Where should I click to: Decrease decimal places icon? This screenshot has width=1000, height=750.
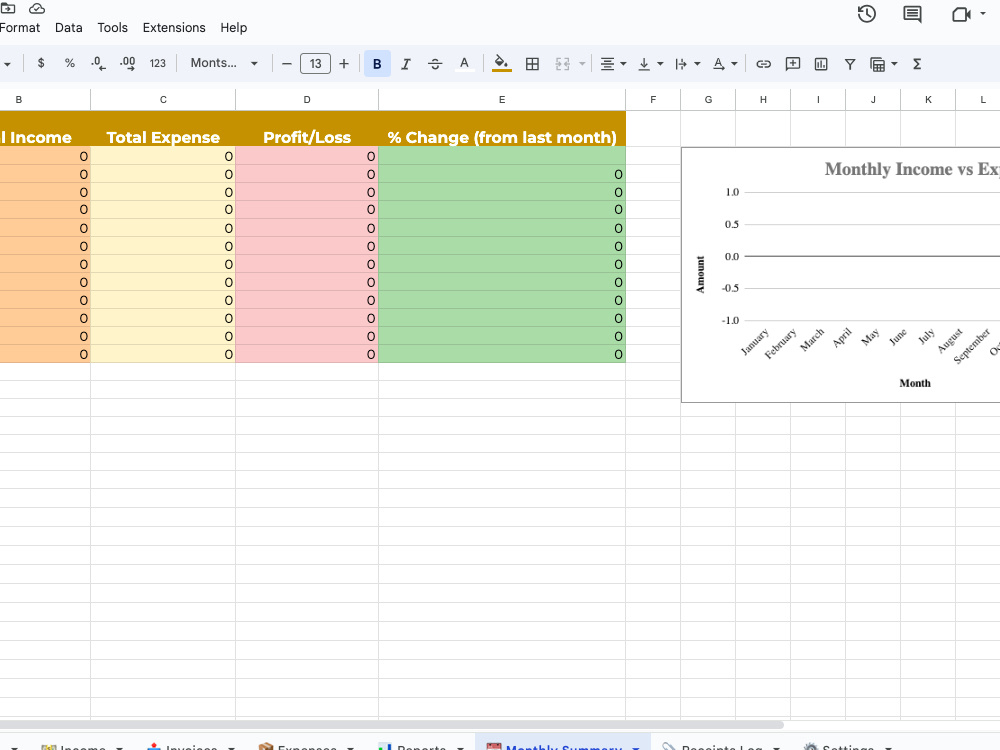click(x=98, y=63)
